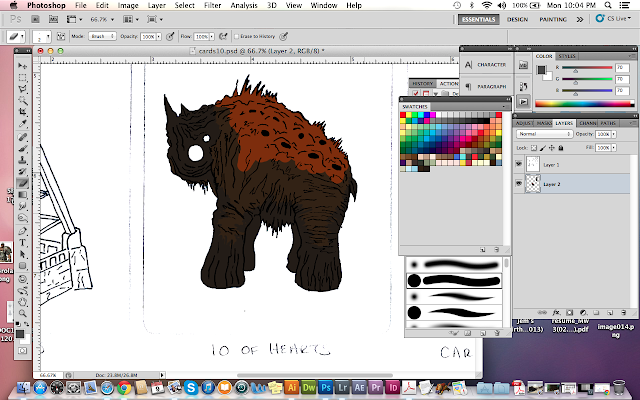
Task: Open the eraser Mode dropdown
Action: [102, 36]
